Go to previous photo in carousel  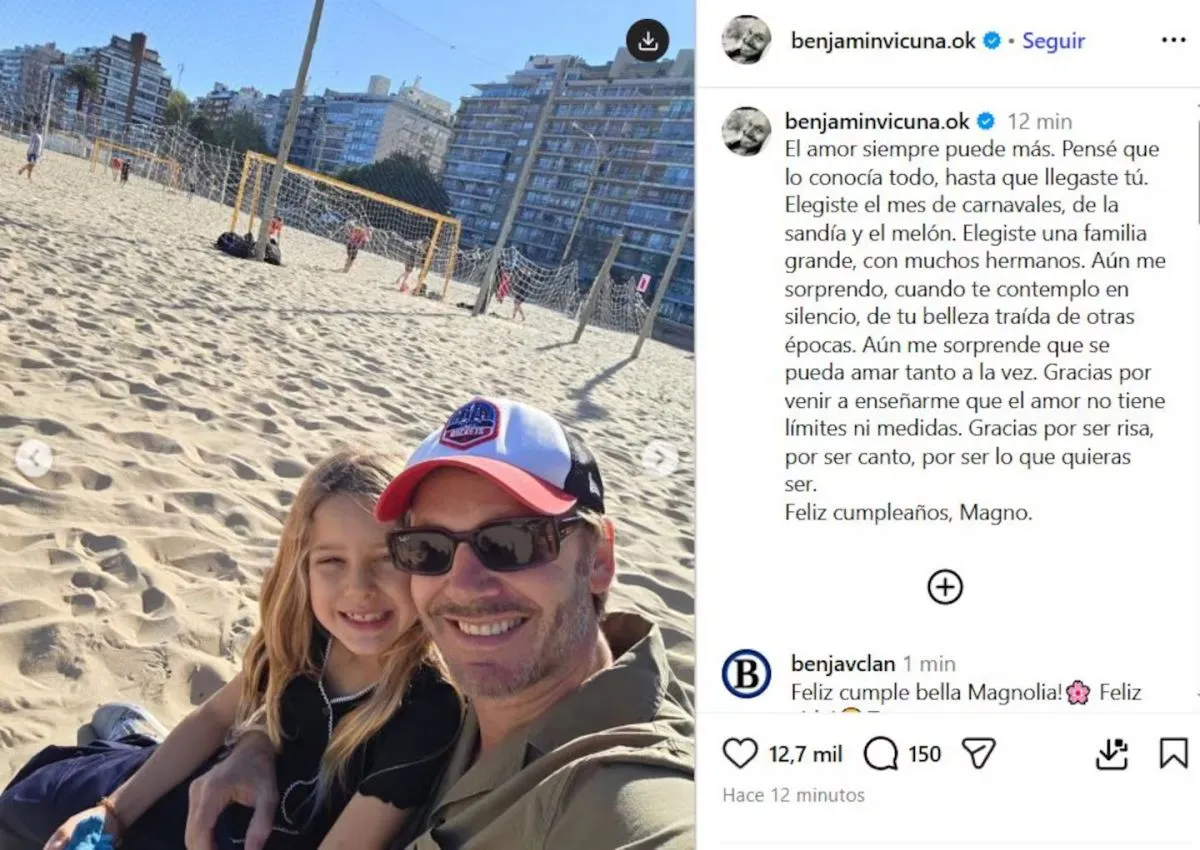34,459
